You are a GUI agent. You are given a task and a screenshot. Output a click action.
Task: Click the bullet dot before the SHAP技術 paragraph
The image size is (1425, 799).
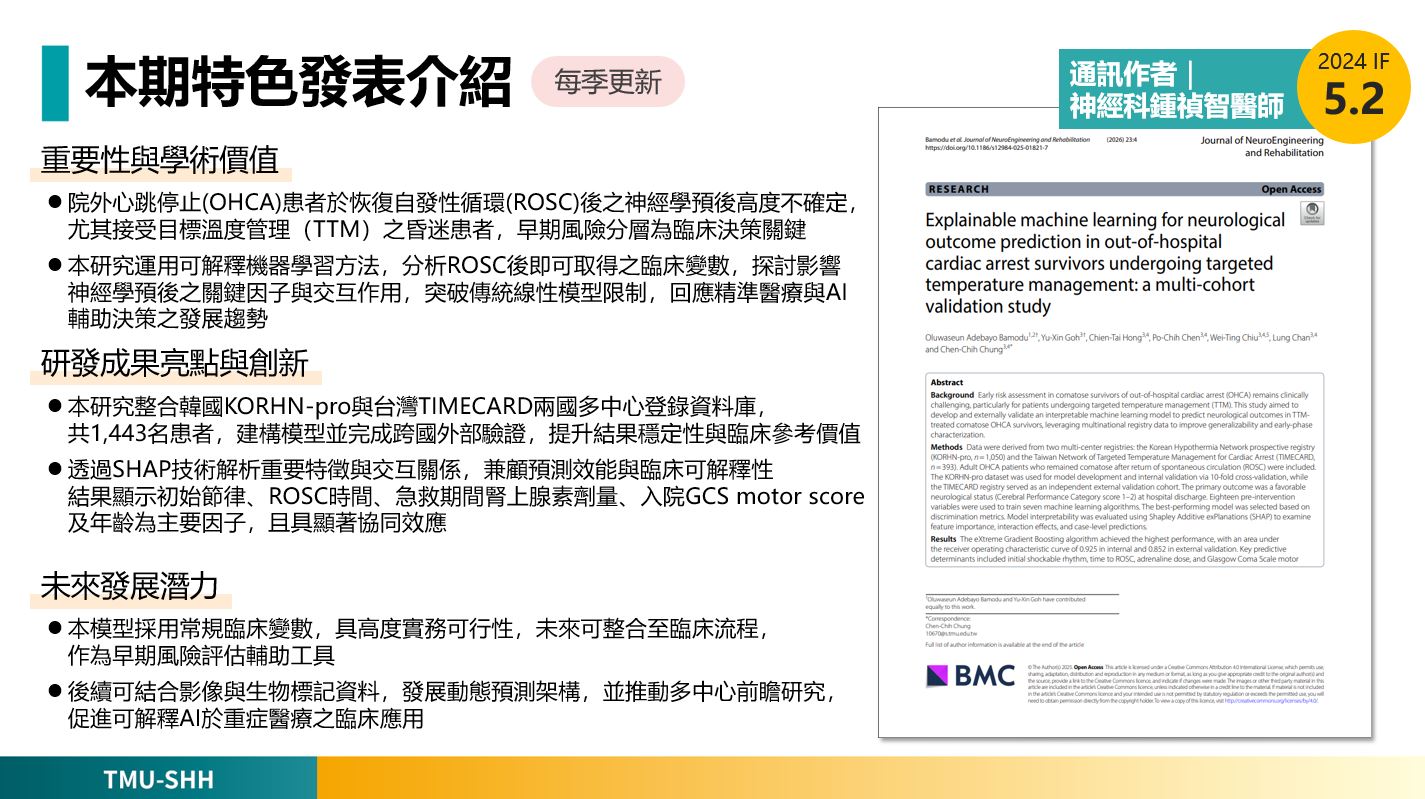click(x=56, y=470)
